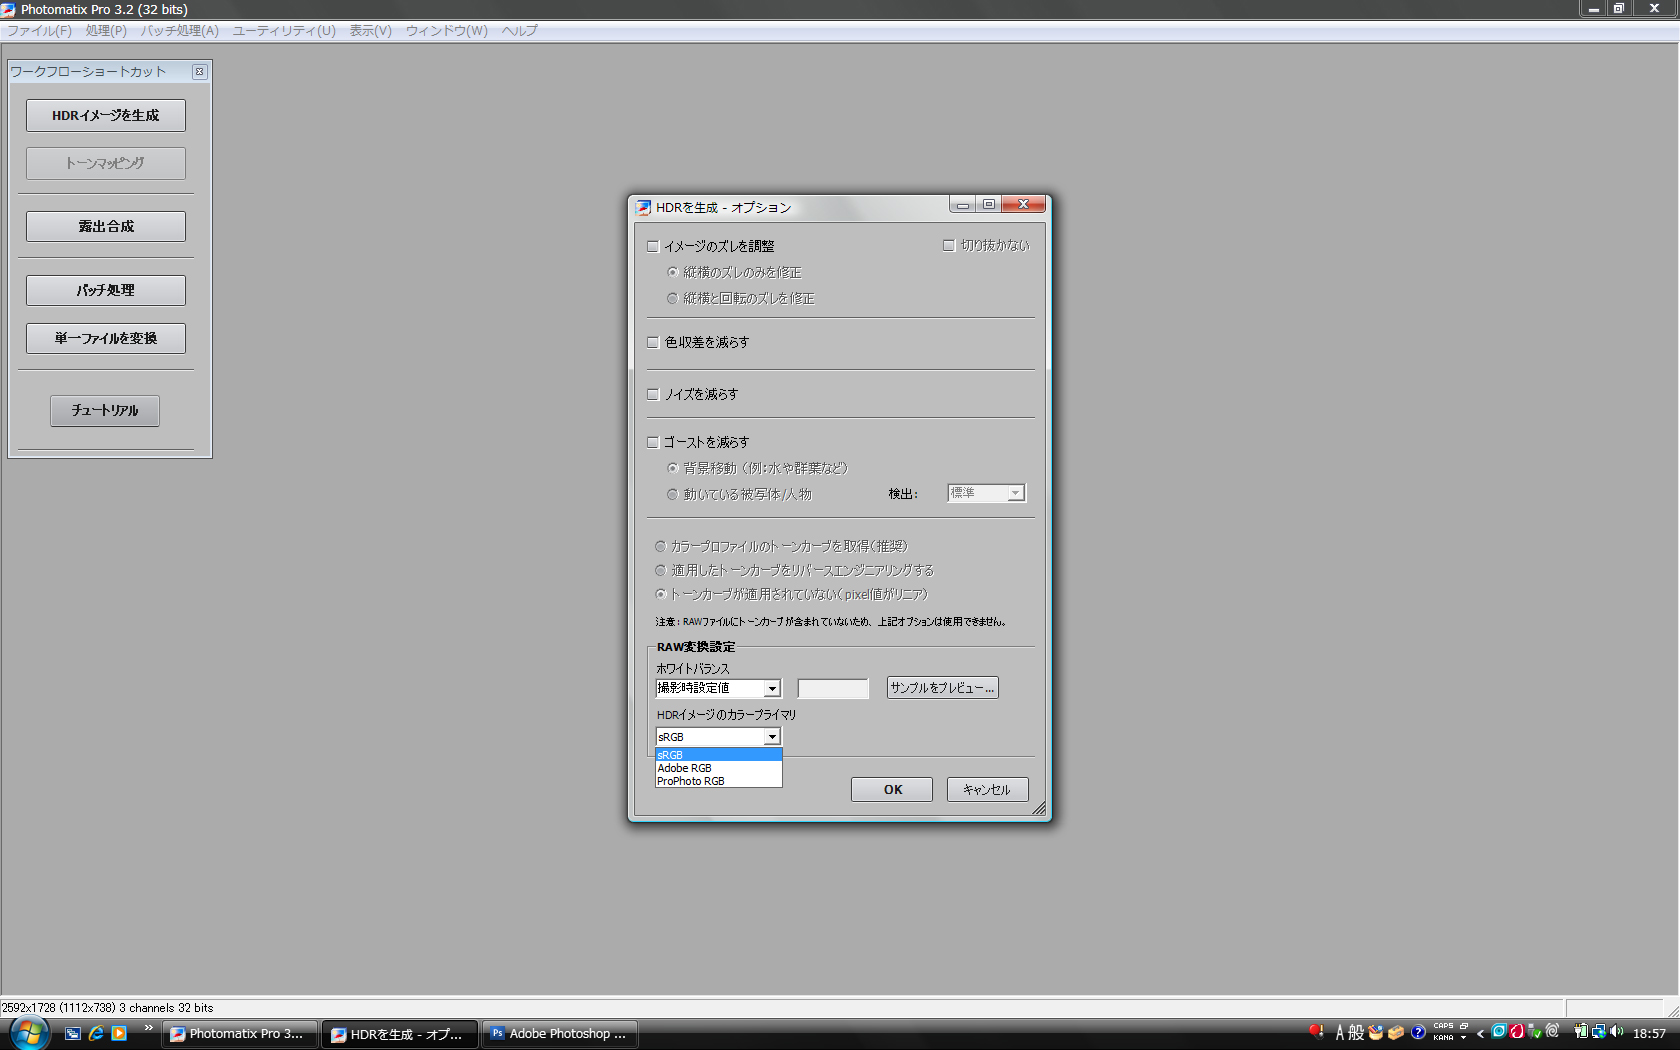Click the IME pen and red ball icon
Viewport: 1680px width, 1050px height.
[x=1316, y=1031]
